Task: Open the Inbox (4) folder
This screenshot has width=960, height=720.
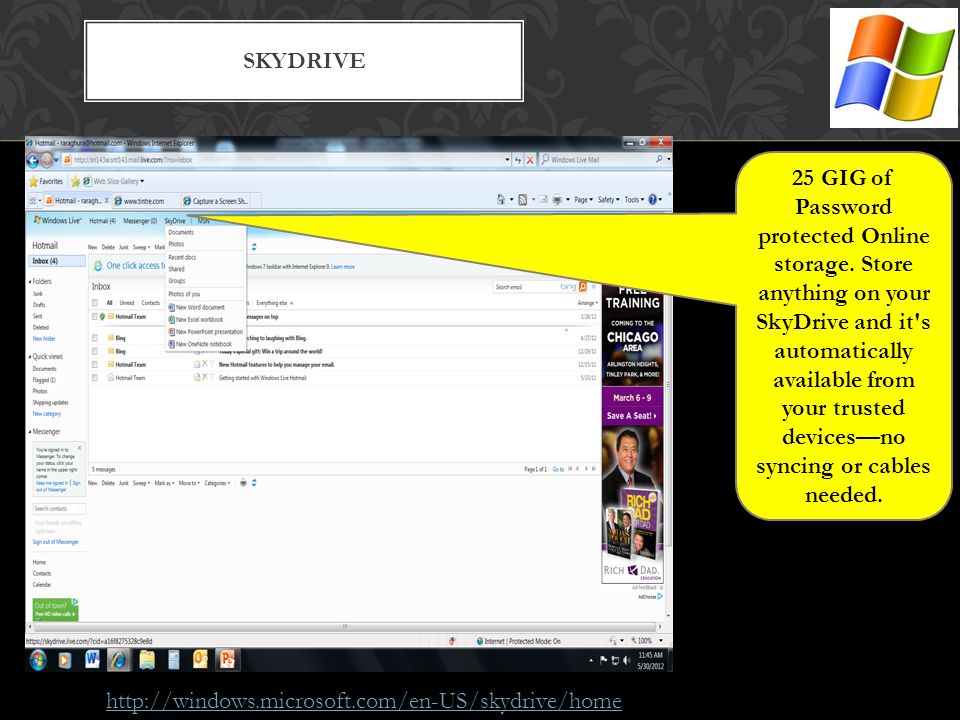Action: 57,261
